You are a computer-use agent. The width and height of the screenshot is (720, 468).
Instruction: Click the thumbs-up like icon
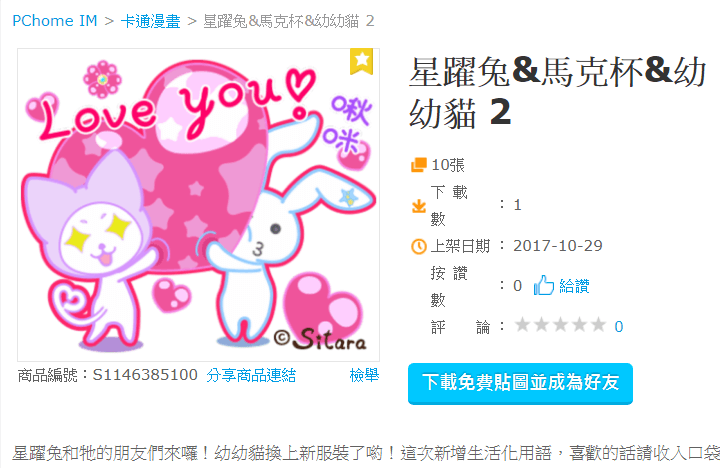click(544, 286)
